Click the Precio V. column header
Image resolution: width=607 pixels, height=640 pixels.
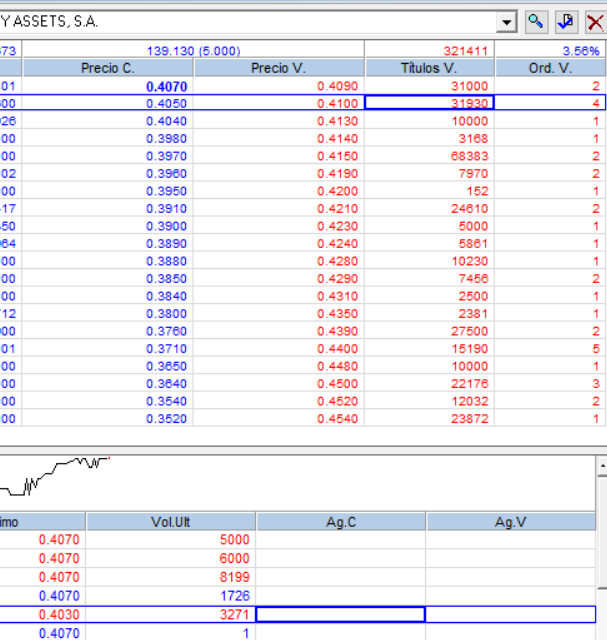[278, 68]
